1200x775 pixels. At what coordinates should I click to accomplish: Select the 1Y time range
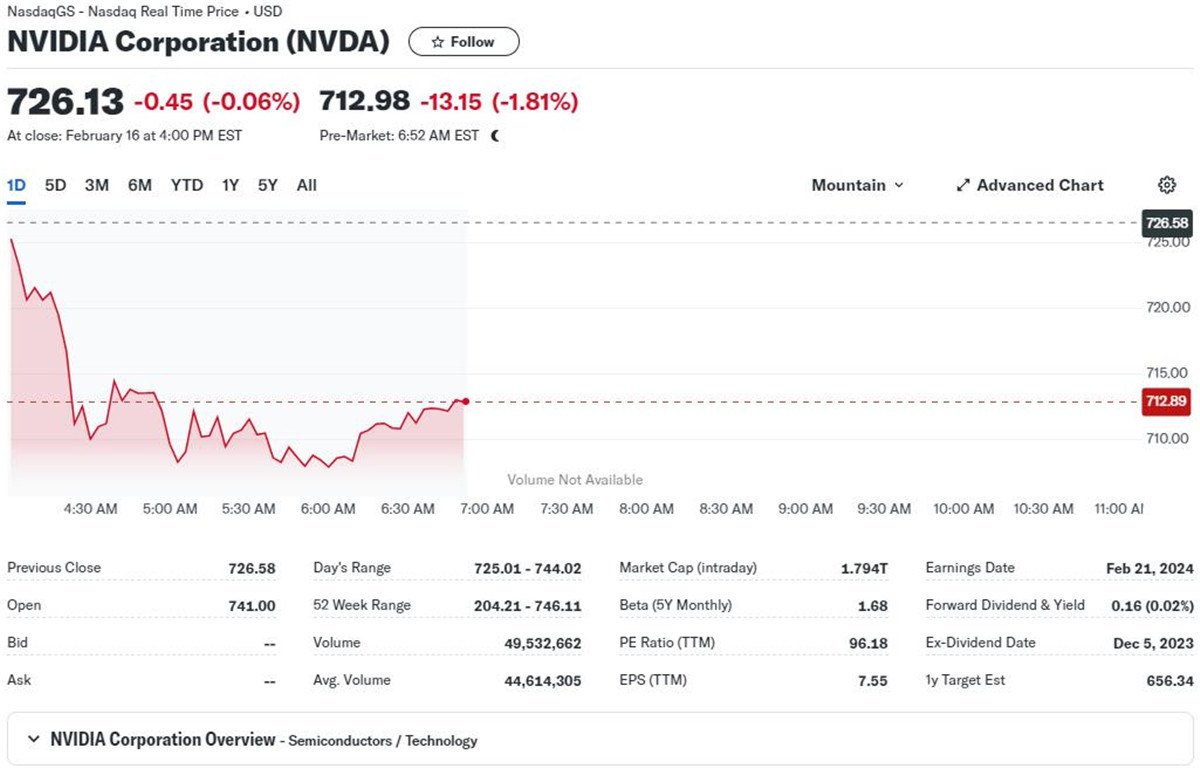click(x=231, y=185)
